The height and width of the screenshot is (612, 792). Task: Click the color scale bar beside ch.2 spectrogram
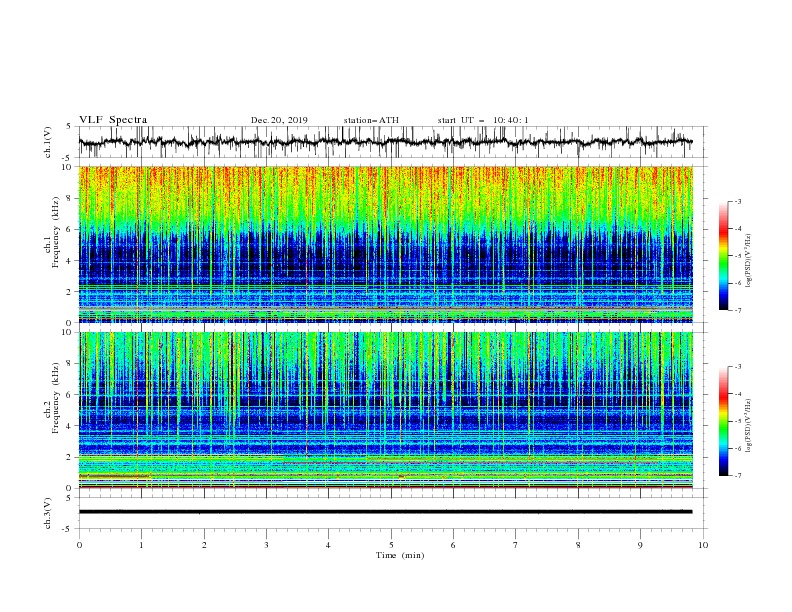tap(724, 421)
